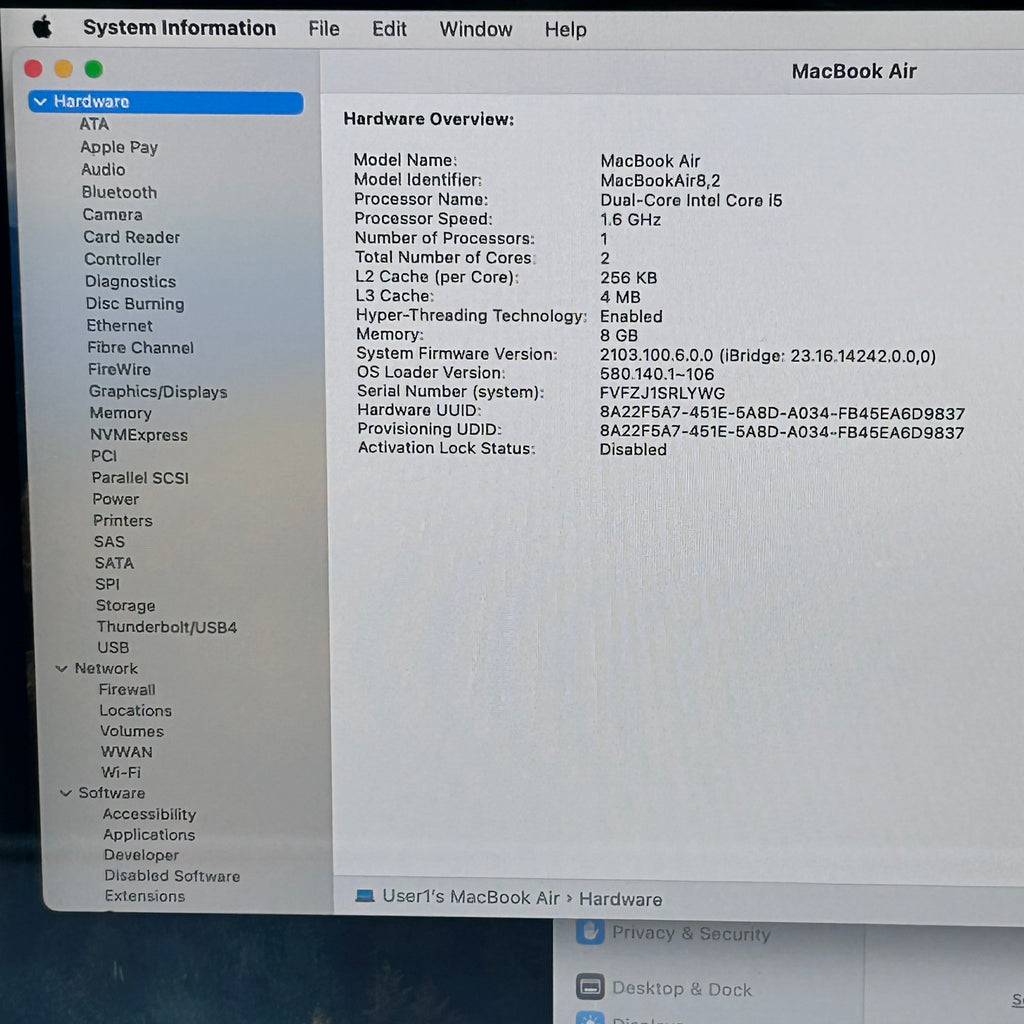This screenshot has width=1024, height=1024.
Task: Select Apple Pay in the sidebar
Action: pos(119,148)
